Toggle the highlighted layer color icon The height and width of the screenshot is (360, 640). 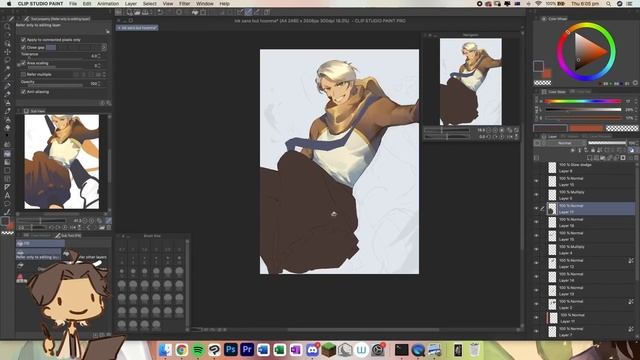click(x=632, y=150)
